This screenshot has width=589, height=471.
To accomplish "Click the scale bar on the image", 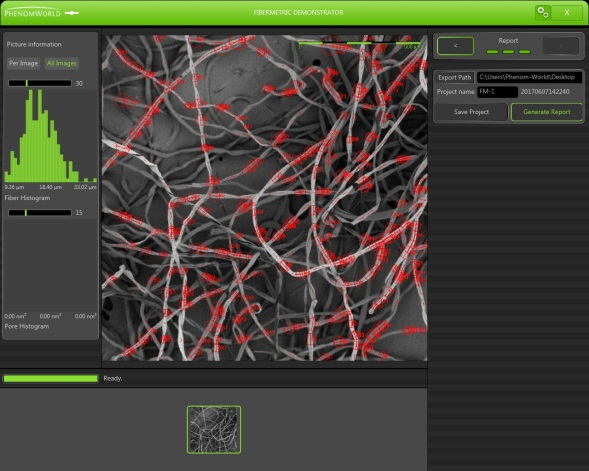I will click(359, 45).
